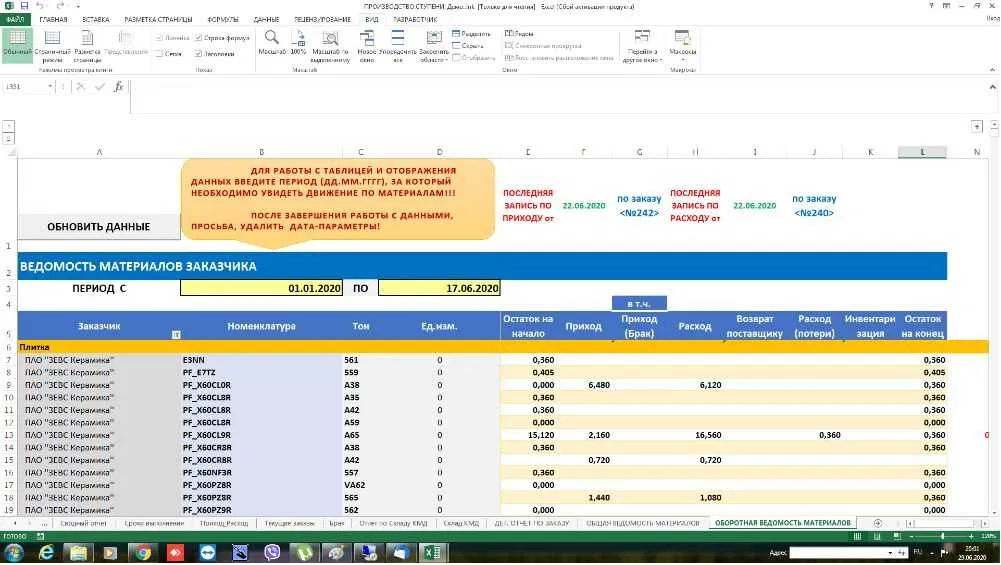
Task: Zoom in with status bar plus
Action: 971,536
